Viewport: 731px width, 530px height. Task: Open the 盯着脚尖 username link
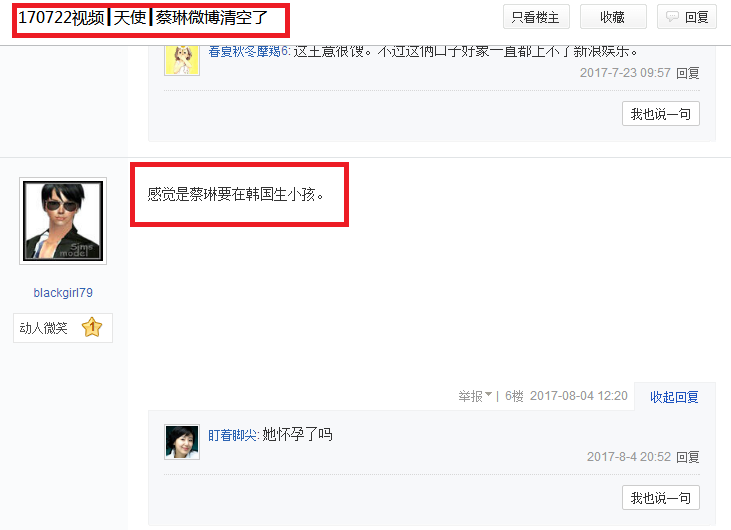[233, 435]
